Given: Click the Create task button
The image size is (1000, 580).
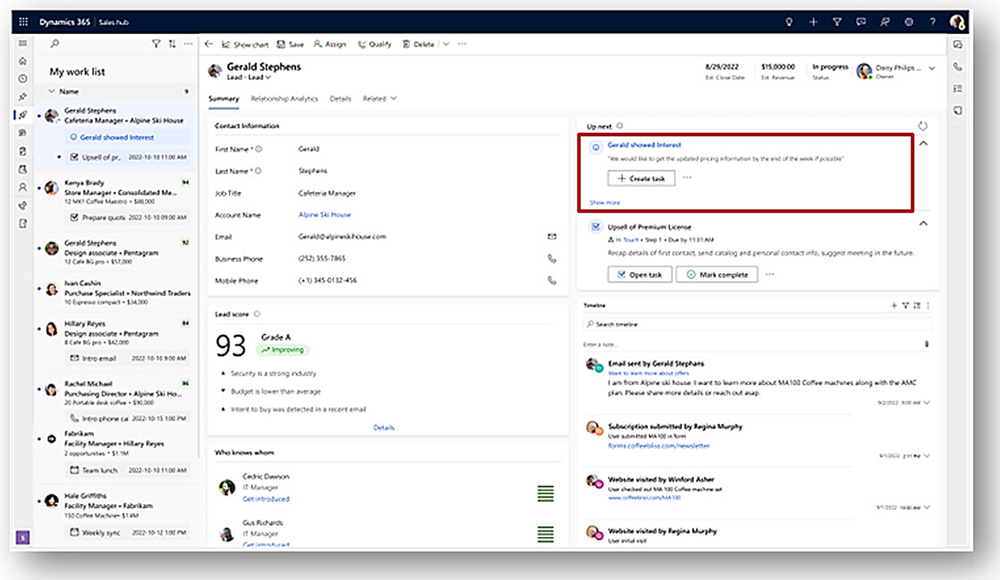Looking at the screenshot, I should 641,178.
